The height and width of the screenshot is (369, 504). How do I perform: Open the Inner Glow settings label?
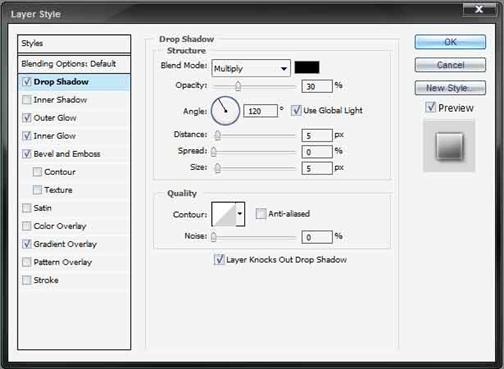tap(55, 136)
